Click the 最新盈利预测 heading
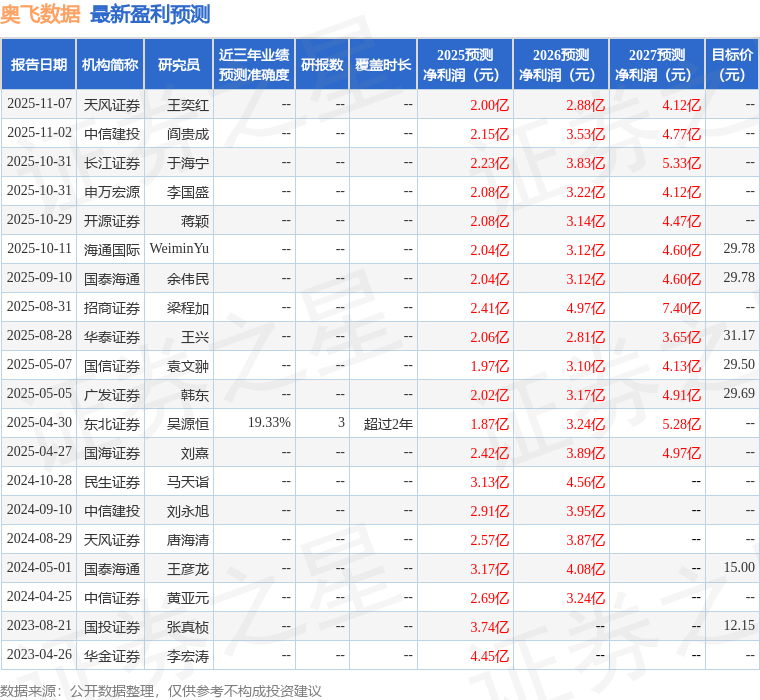Image resolution: width=760 pixels, height=700 pixels. coord(150,14)
